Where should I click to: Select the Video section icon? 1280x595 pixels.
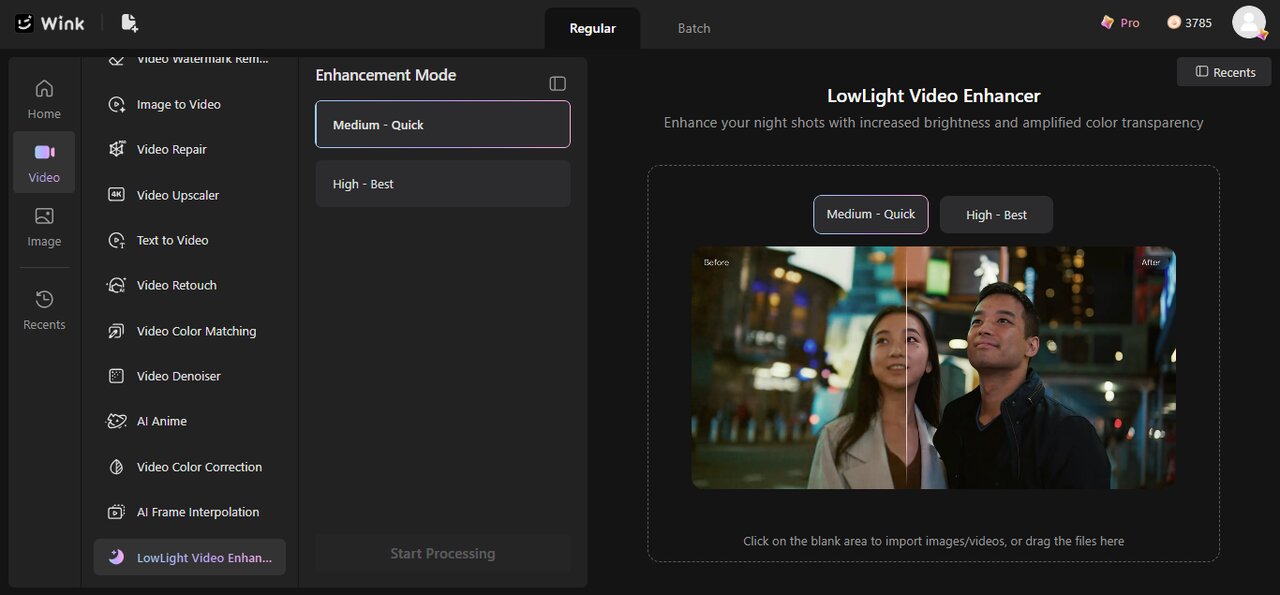(x=44, y=152)
